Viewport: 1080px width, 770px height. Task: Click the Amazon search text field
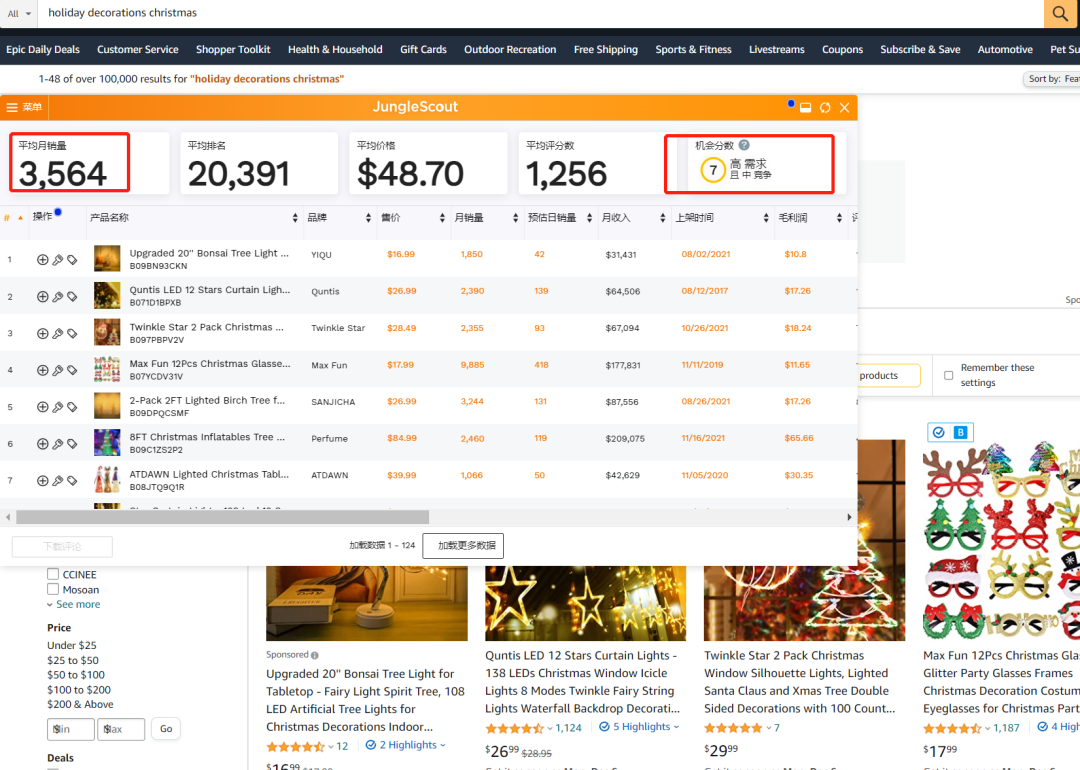(x=541, y=13)
